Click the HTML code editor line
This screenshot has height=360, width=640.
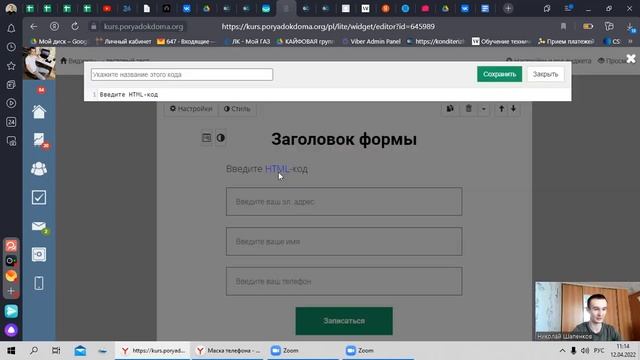(x=327, y=94)
